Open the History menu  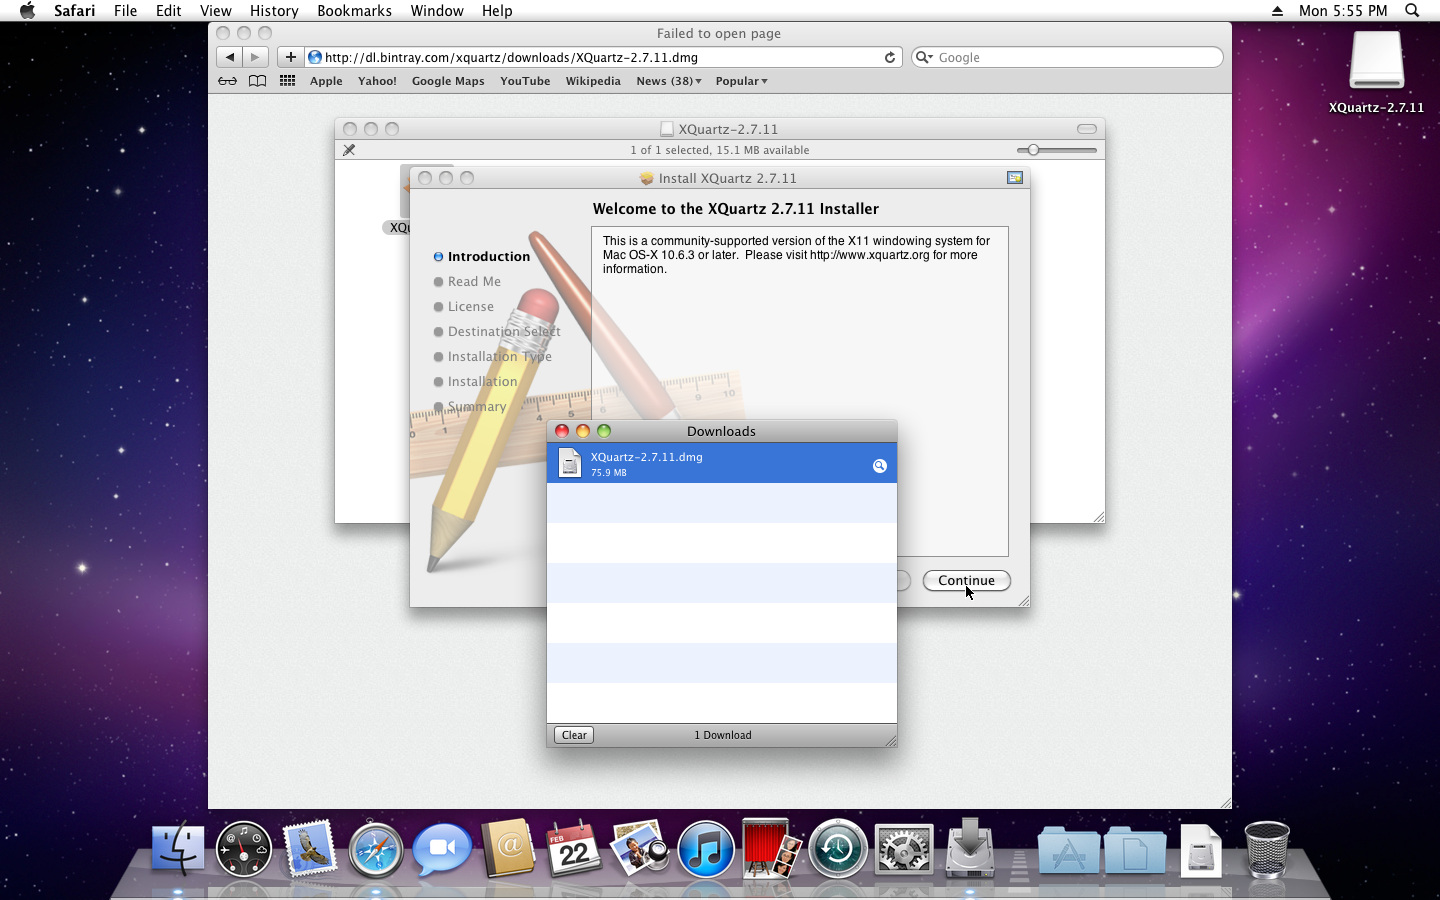tap(274, 11)
